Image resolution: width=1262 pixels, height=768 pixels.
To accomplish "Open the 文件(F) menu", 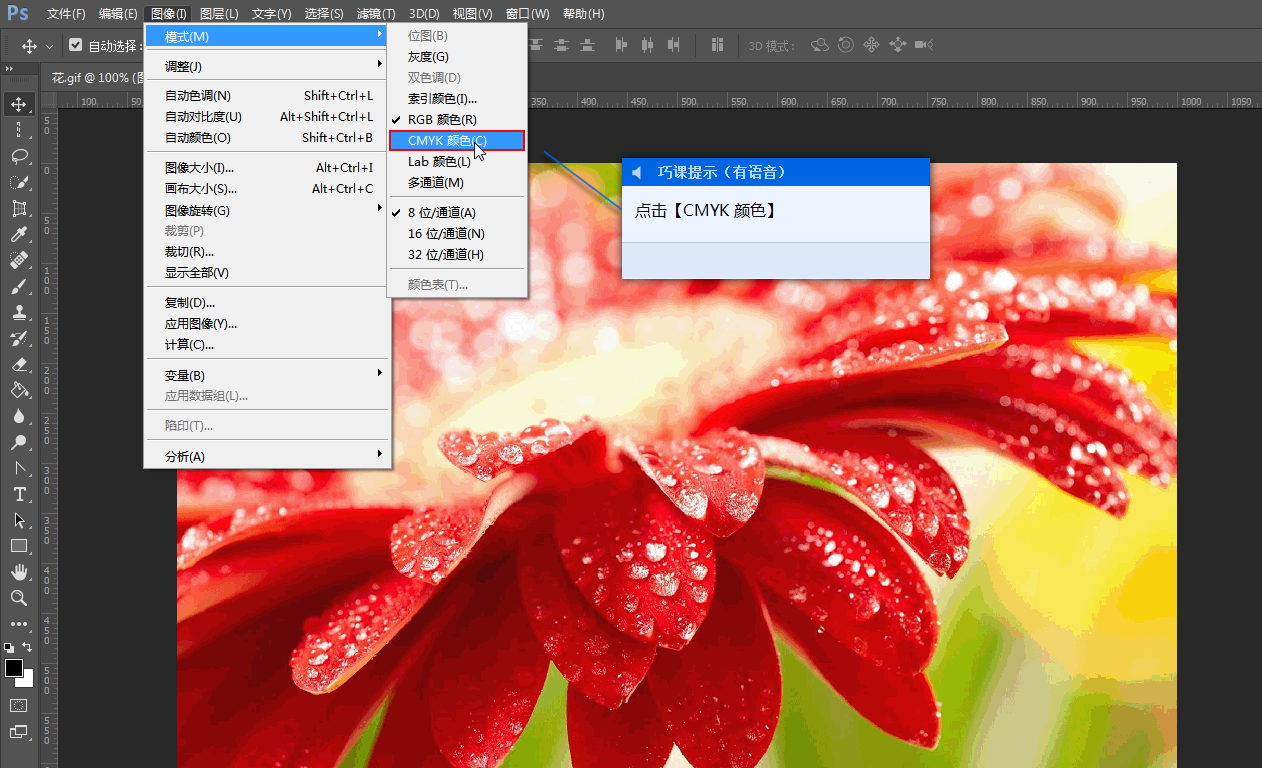I will click(x=66, y=14).
